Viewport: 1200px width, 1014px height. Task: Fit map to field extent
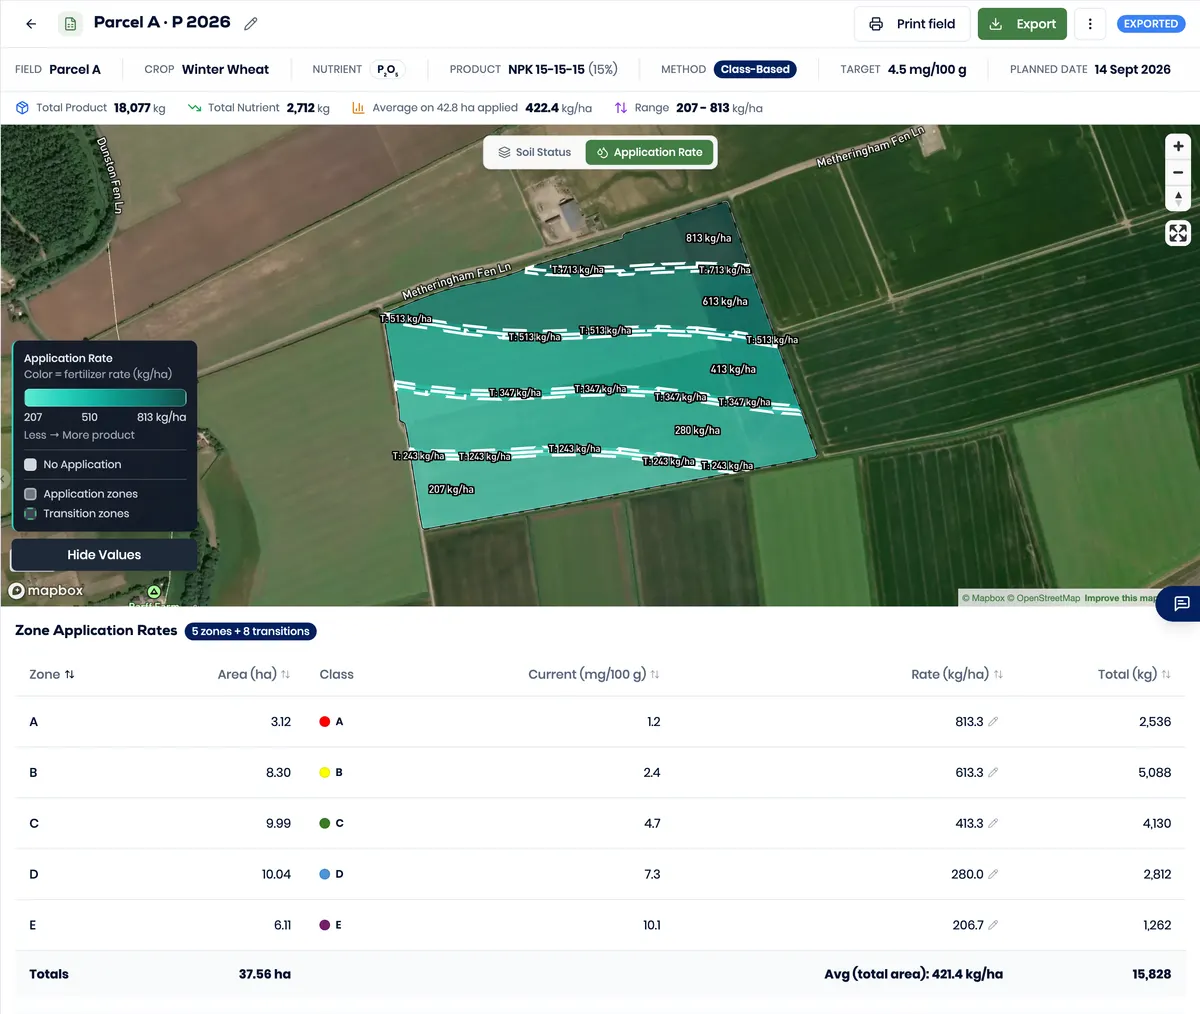pyautogui.click(x=1178, y=233)
